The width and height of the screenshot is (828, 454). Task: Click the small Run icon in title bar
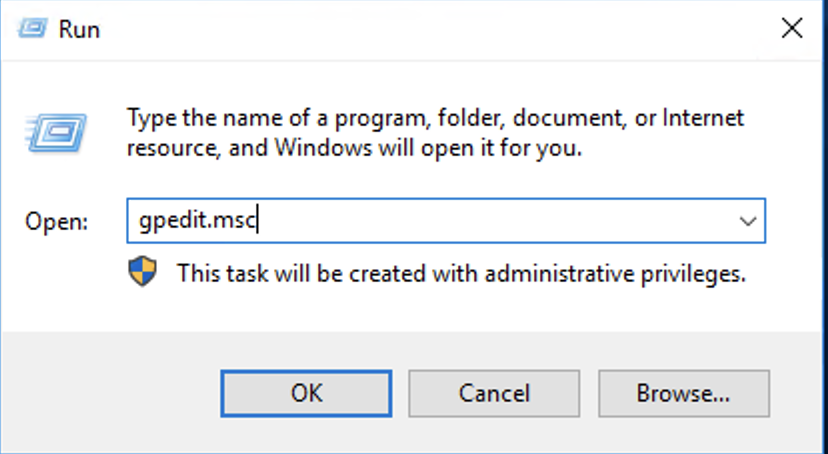point(31,29)
